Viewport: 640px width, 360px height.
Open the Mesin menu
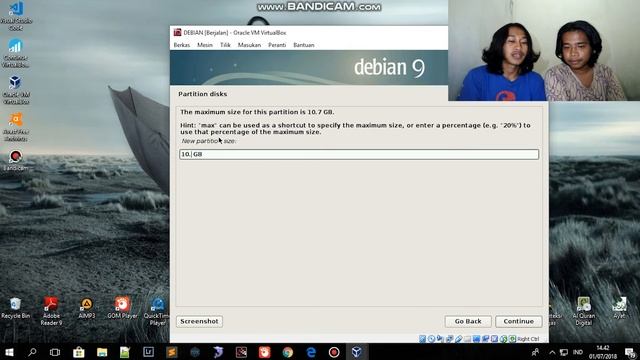tap(205, 45)
